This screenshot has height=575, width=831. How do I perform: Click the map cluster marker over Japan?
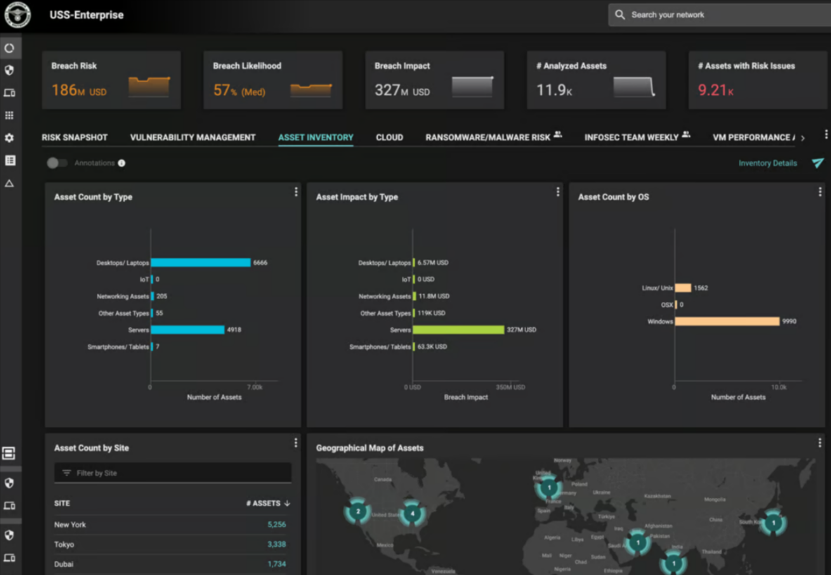pos(773,523)
